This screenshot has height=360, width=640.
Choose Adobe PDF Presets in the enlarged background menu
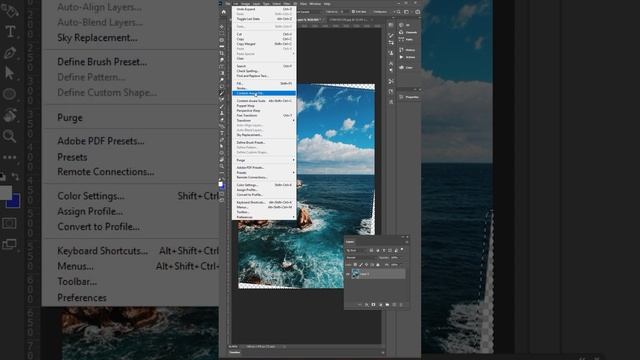click(x=100, y=141)
